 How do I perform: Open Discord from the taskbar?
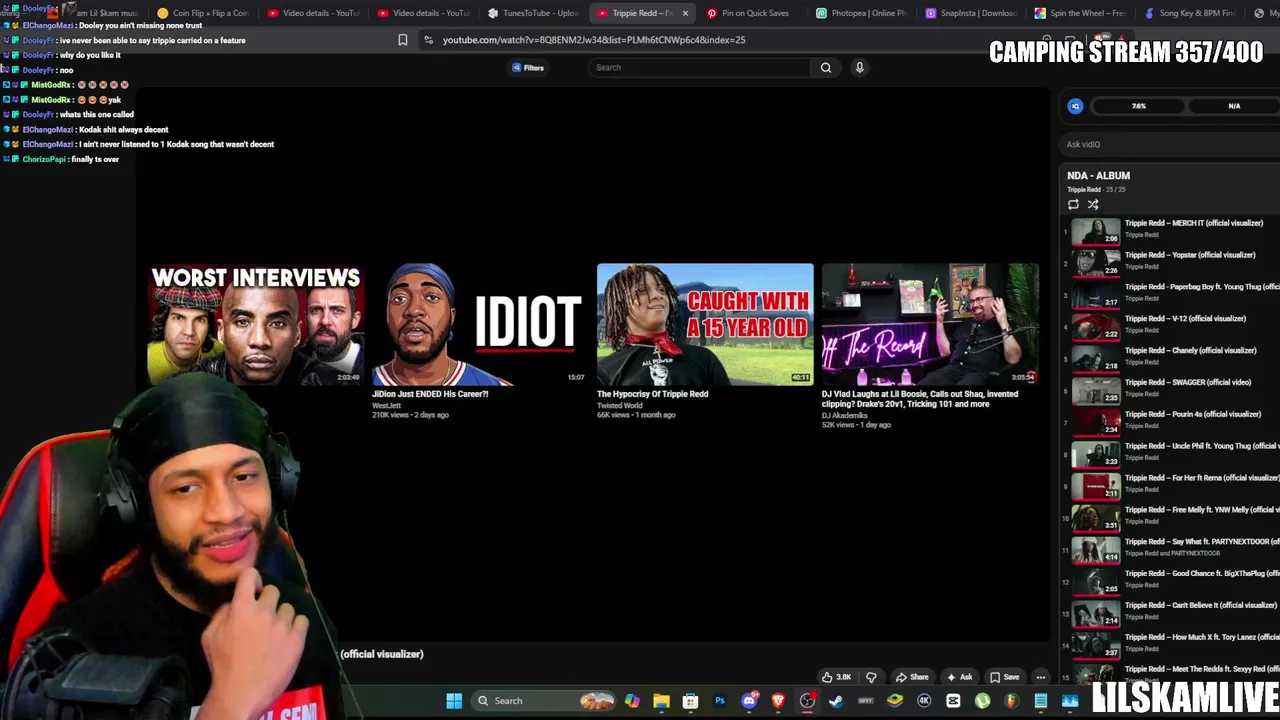tap(749, 701)
